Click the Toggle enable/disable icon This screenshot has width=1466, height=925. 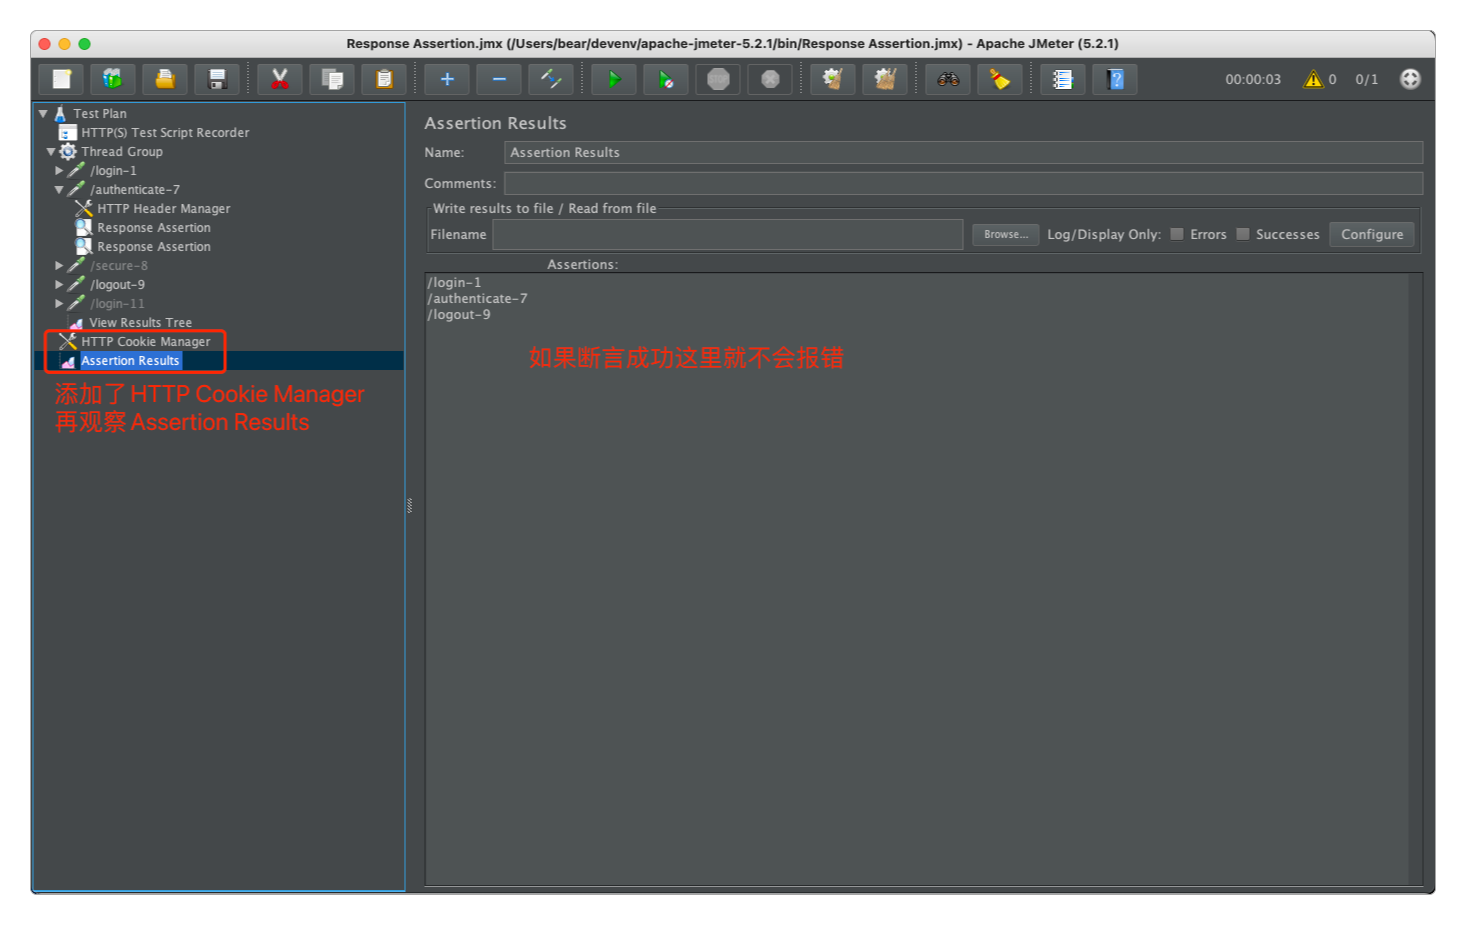pyautogui.click(x=551, y=79)
